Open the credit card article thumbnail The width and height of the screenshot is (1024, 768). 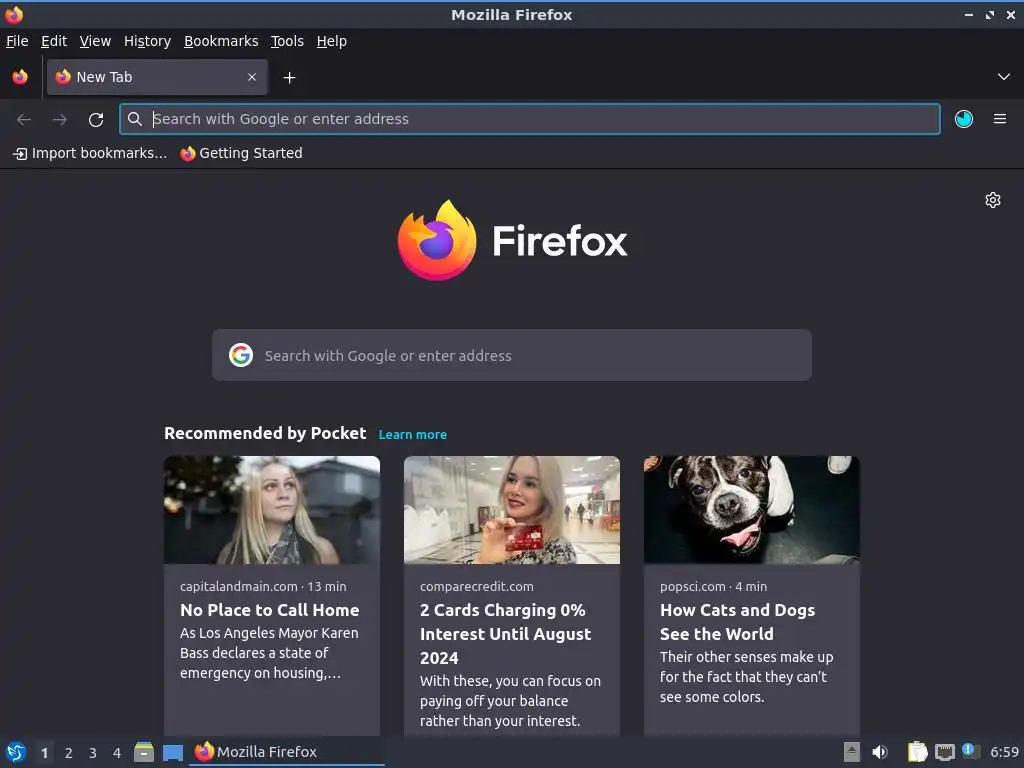point(512,509)
